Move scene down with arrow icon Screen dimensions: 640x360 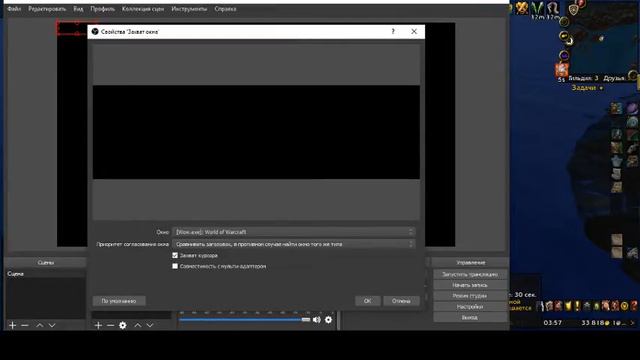point(52,325)
